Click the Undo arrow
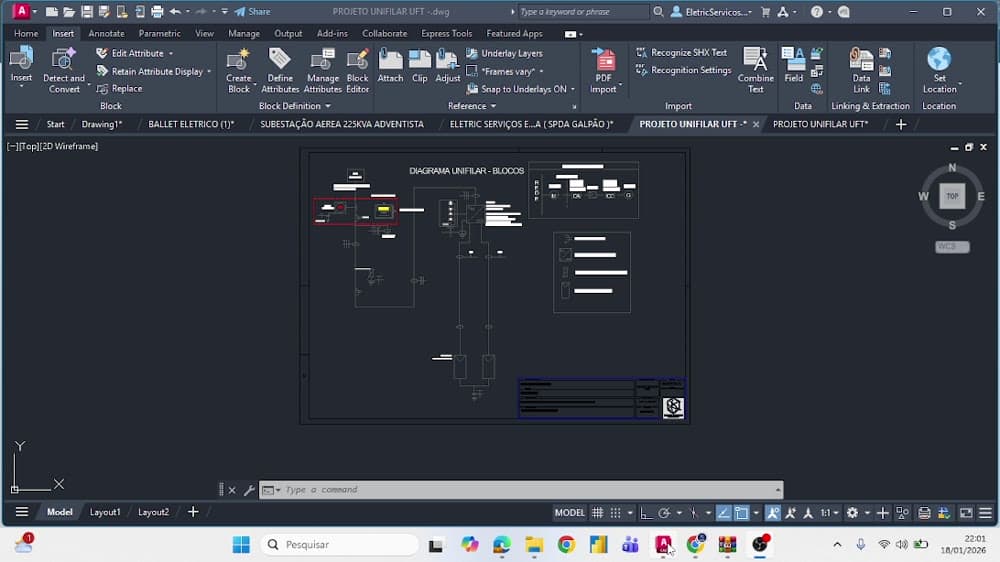Image resolution: width=1000 pixels, height=562 pixels. click(175, 11)
